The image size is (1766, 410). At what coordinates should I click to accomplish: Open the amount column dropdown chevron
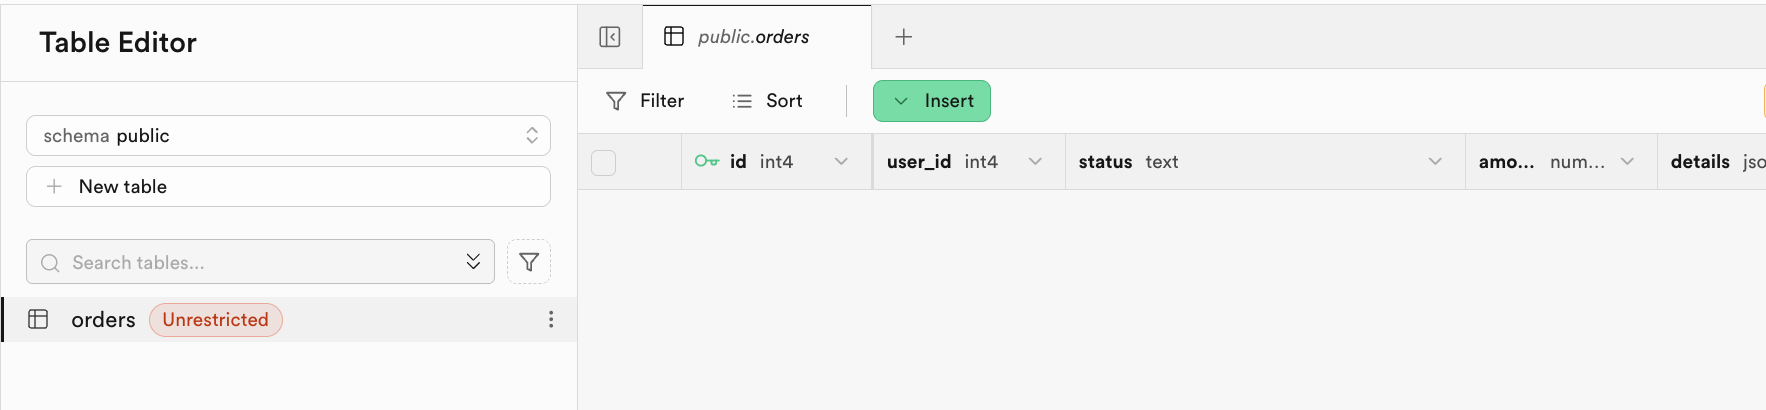coord(1627,161)
